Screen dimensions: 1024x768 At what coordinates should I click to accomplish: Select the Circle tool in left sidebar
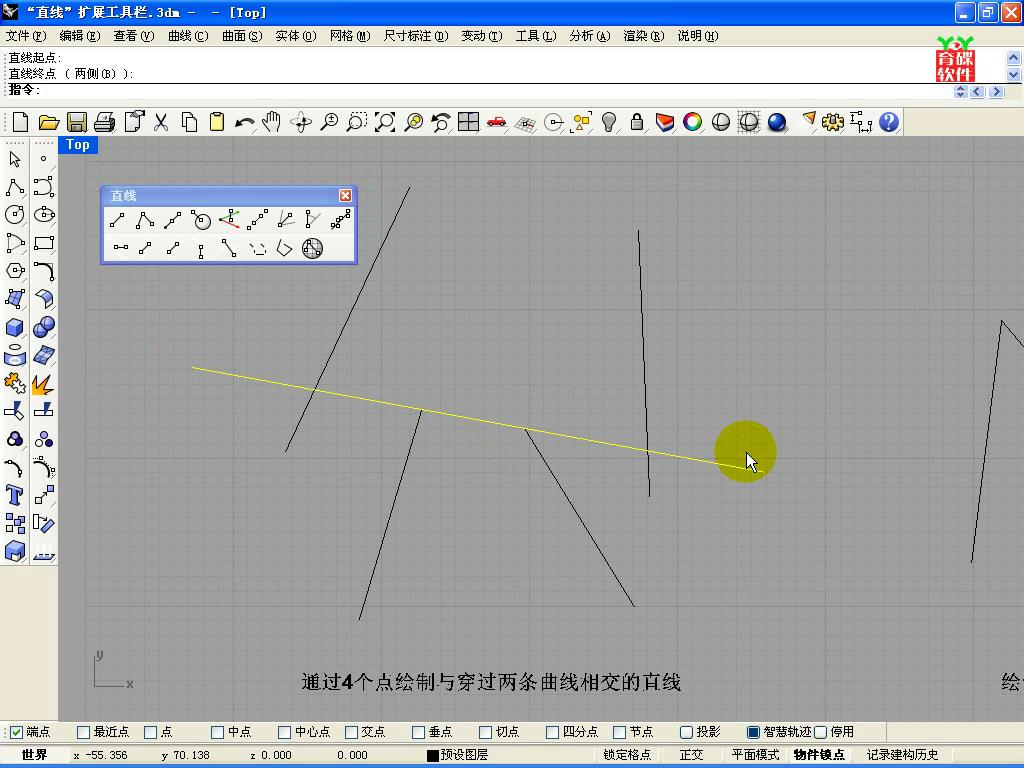15,214
